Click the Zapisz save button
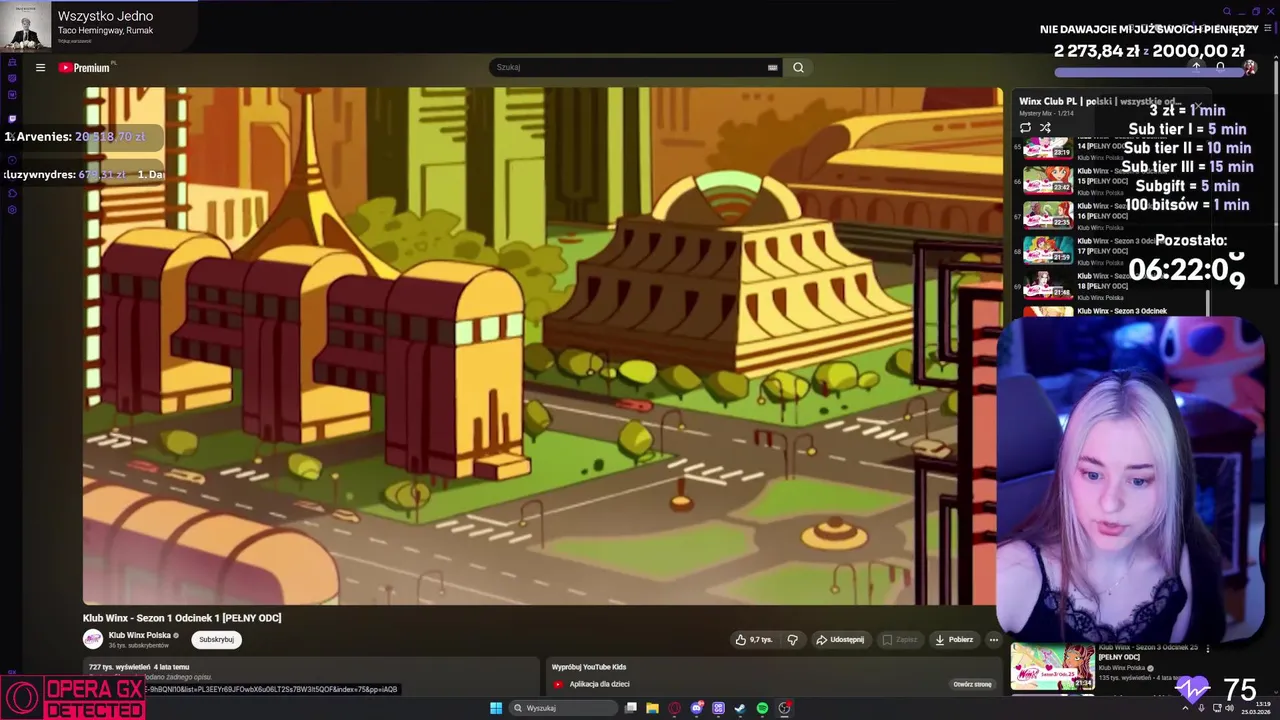Viewport: 1280px width, 720px height. click(899, 639)
